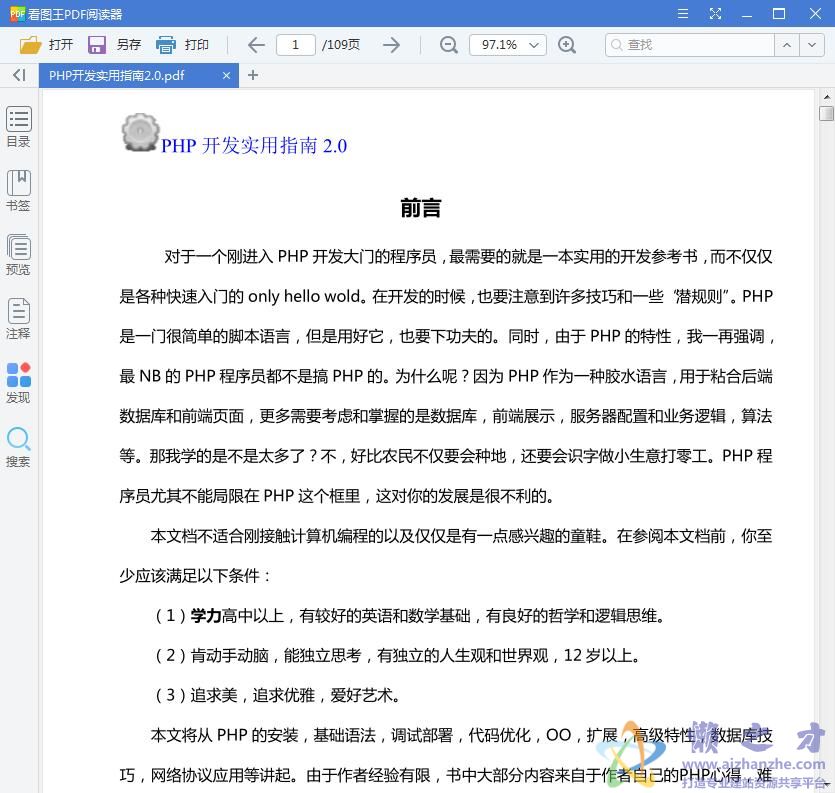The width and height of the screenshot is (835, 793).
Task: Click the line 少应该满足以下条件：
Action: point(195,576)
